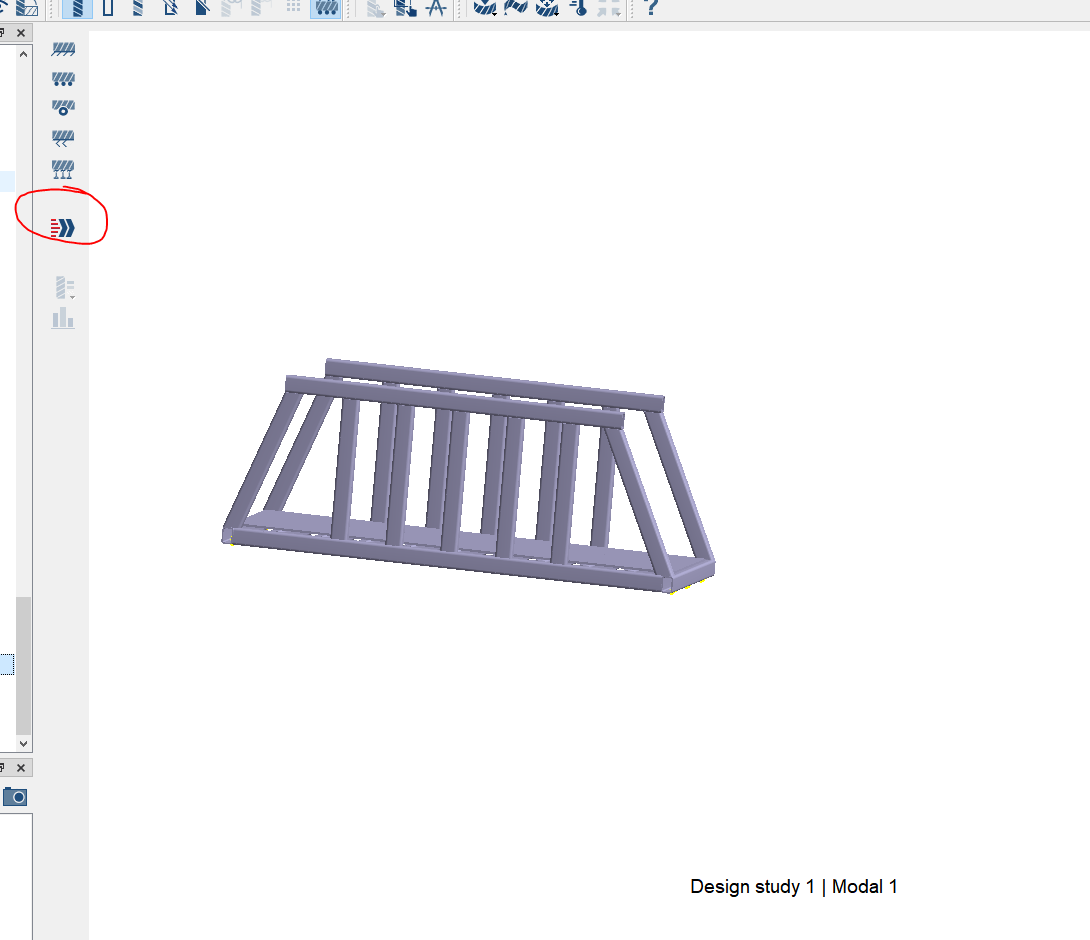The height and width of the screenshot is (940, 1090).
Task: Toggle the highlighted hatched dots toolbar button
Action: click(x=325, y=9)
